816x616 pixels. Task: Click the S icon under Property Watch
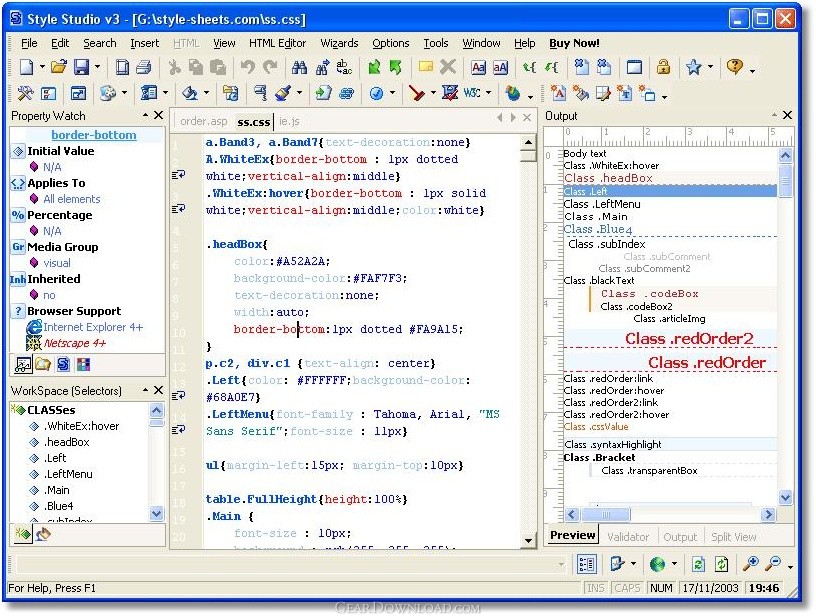pos(63,364)
